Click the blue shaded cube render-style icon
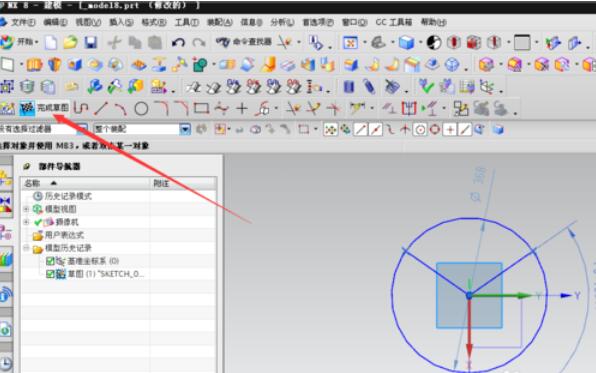This screenshot has width=596, height=373. (406, 43)
